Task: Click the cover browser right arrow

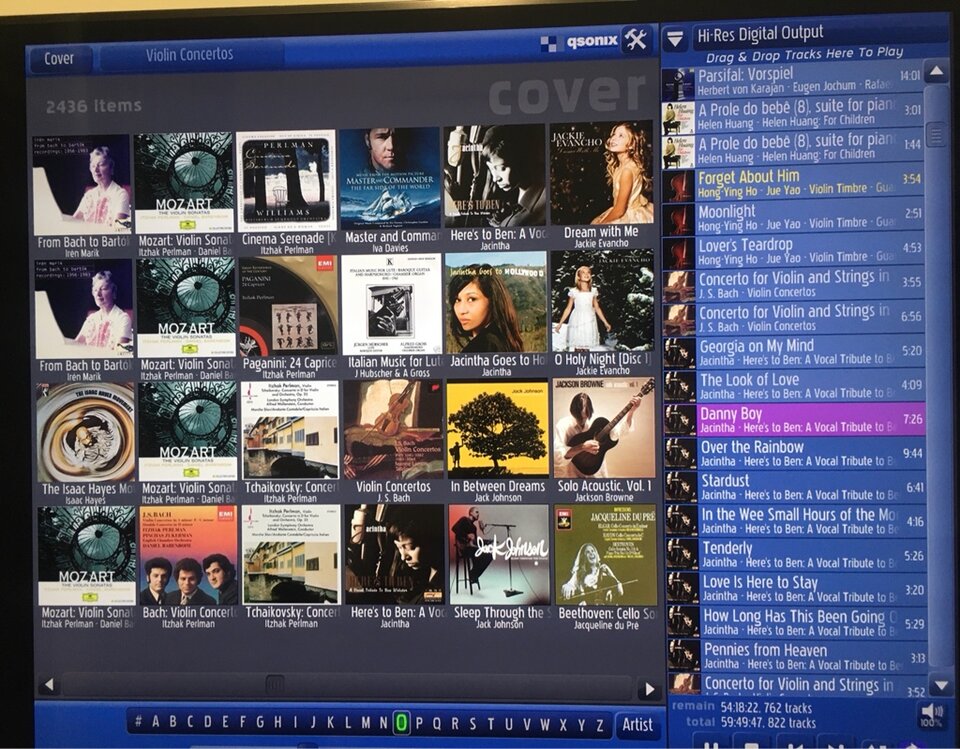Action: (650, 690)
